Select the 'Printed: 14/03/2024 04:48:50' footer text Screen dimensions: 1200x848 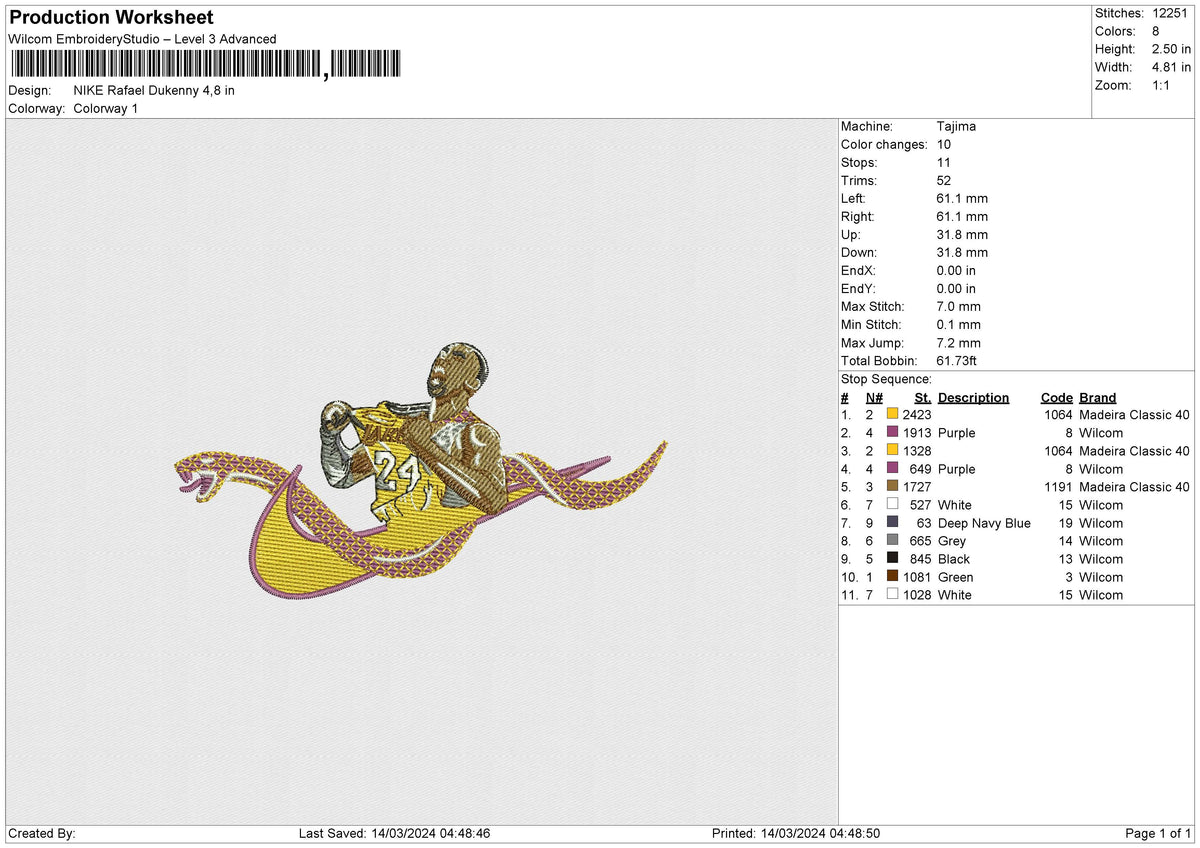click(796, 833)
